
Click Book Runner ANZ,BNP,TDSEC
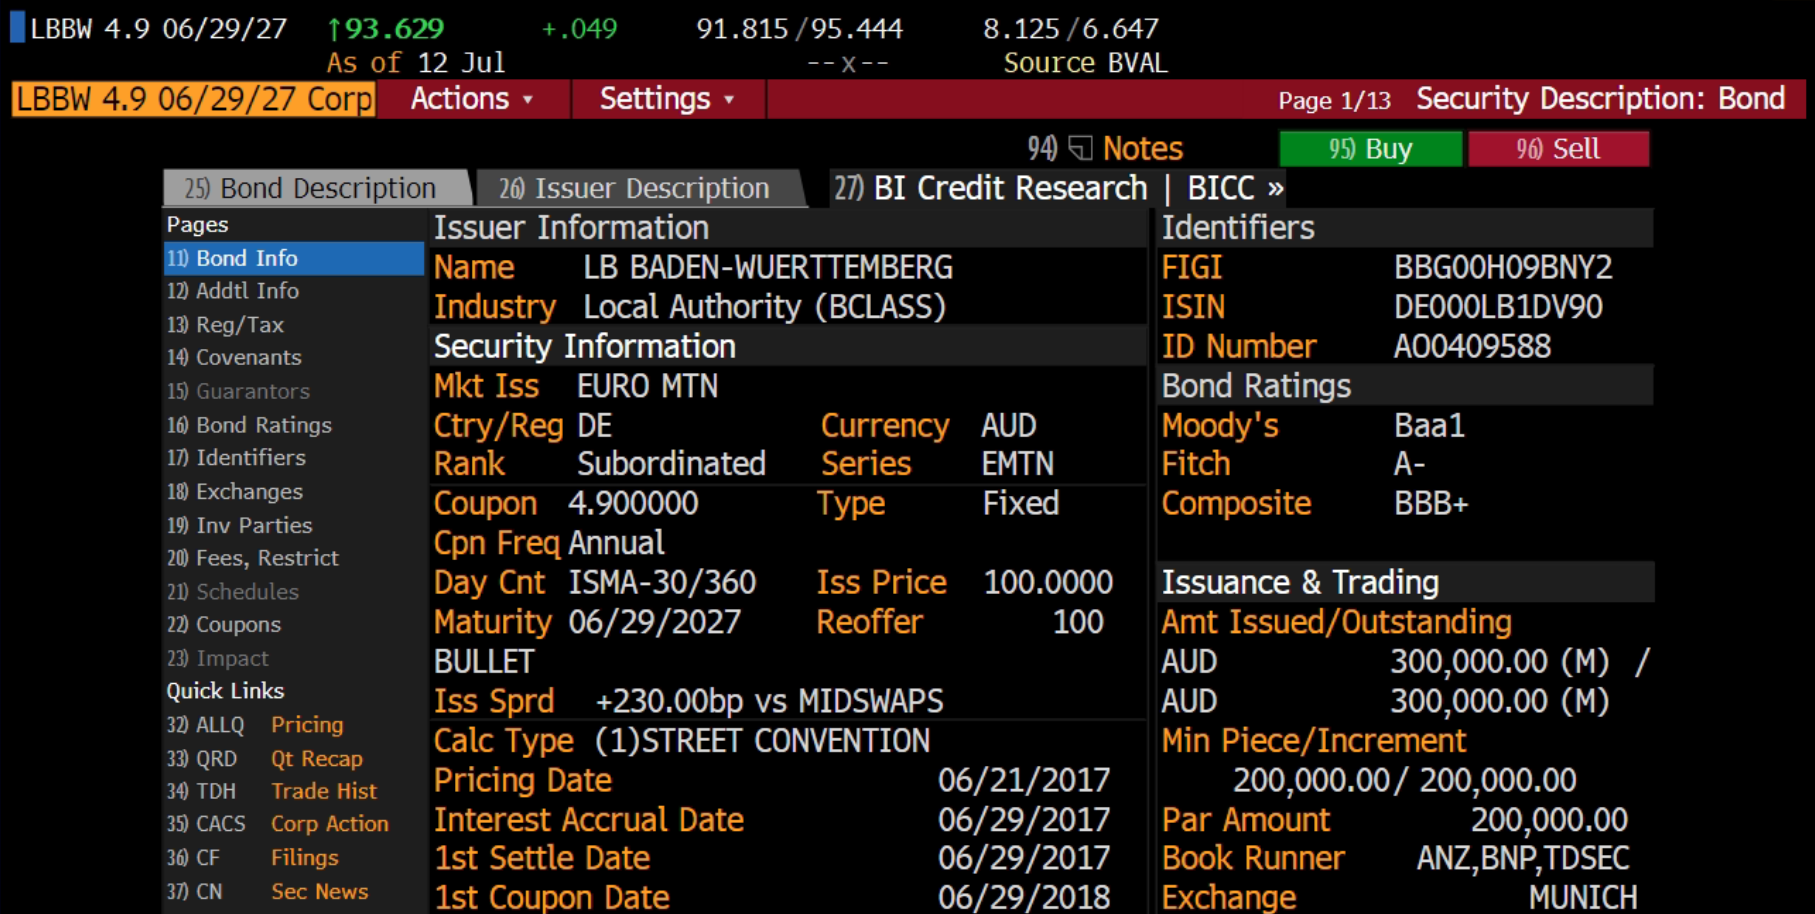[x=1523, y=858]
